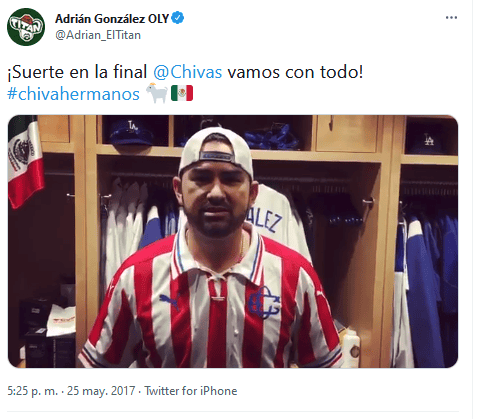
Task: Open the tweet's three-dot more options menu
Action: [x=451, y=18]
